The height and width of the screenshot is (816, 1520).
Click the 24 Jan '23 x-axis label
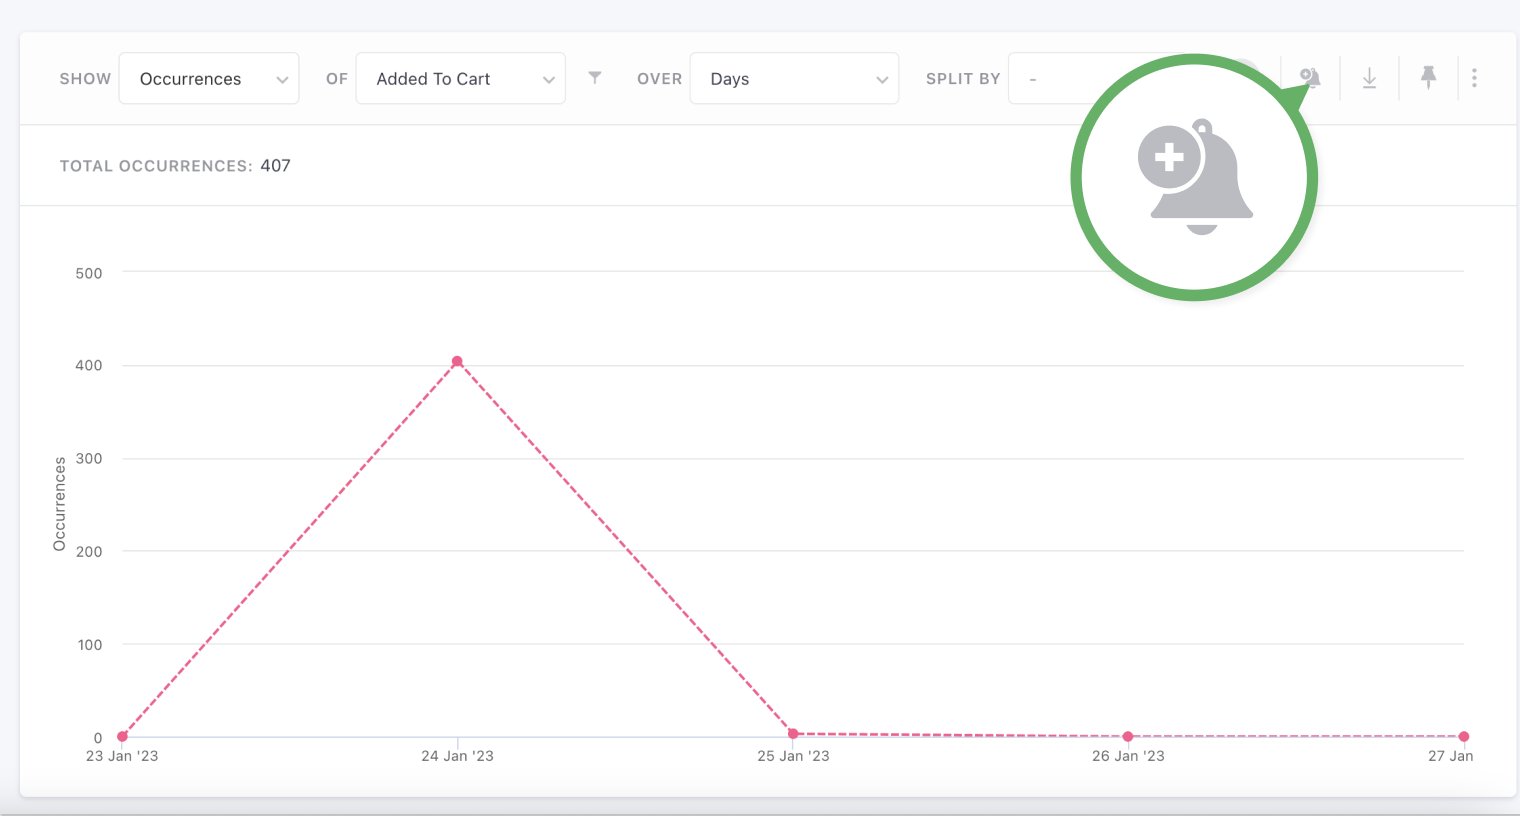457,756
